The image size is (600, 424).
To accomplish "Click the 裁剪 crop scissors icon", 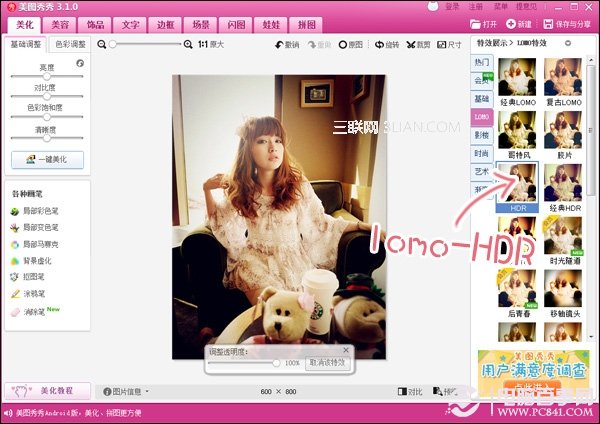I will (x=411, y=45).
